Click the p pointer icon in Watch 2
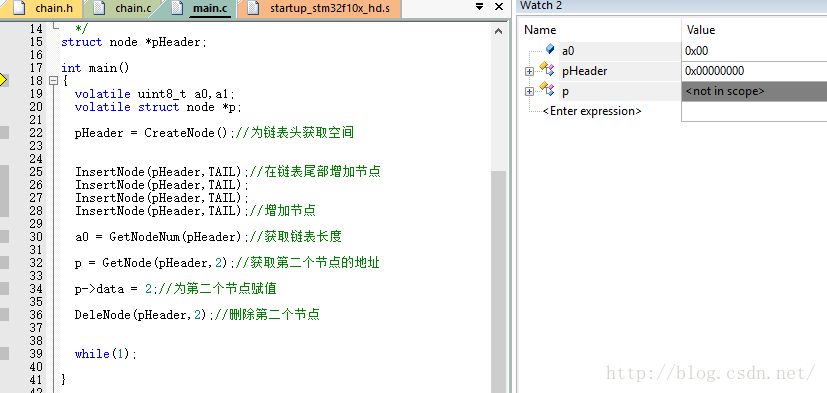This screenshot has width=827, height=393. point(546,90)
